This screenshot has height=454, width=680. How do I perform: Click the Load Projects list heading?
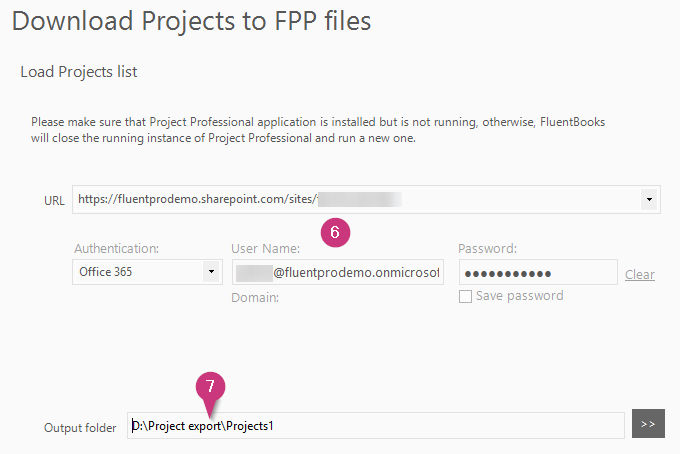tap(78, 72)
